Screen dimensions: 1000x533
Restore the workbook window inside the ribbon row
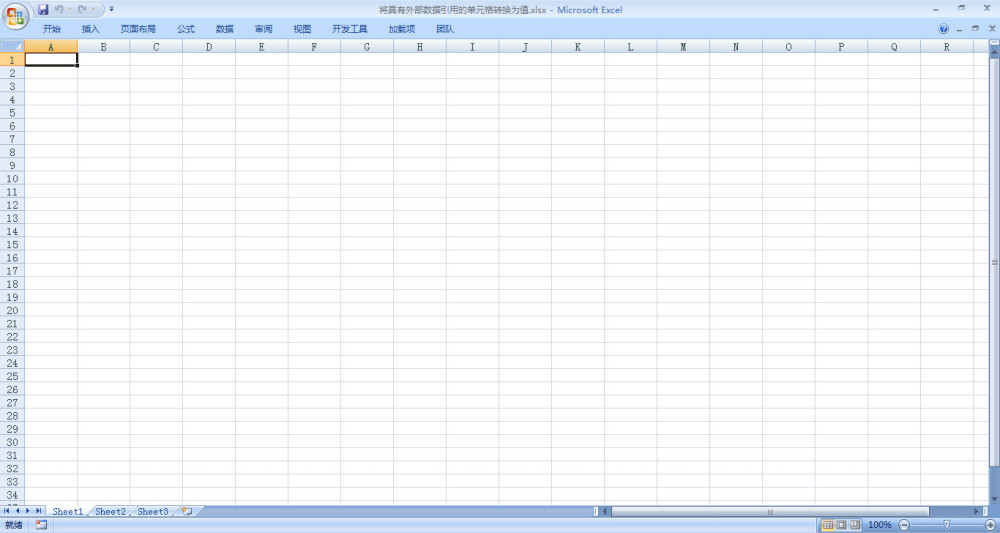pyautogui.click(x=975, y=29)
